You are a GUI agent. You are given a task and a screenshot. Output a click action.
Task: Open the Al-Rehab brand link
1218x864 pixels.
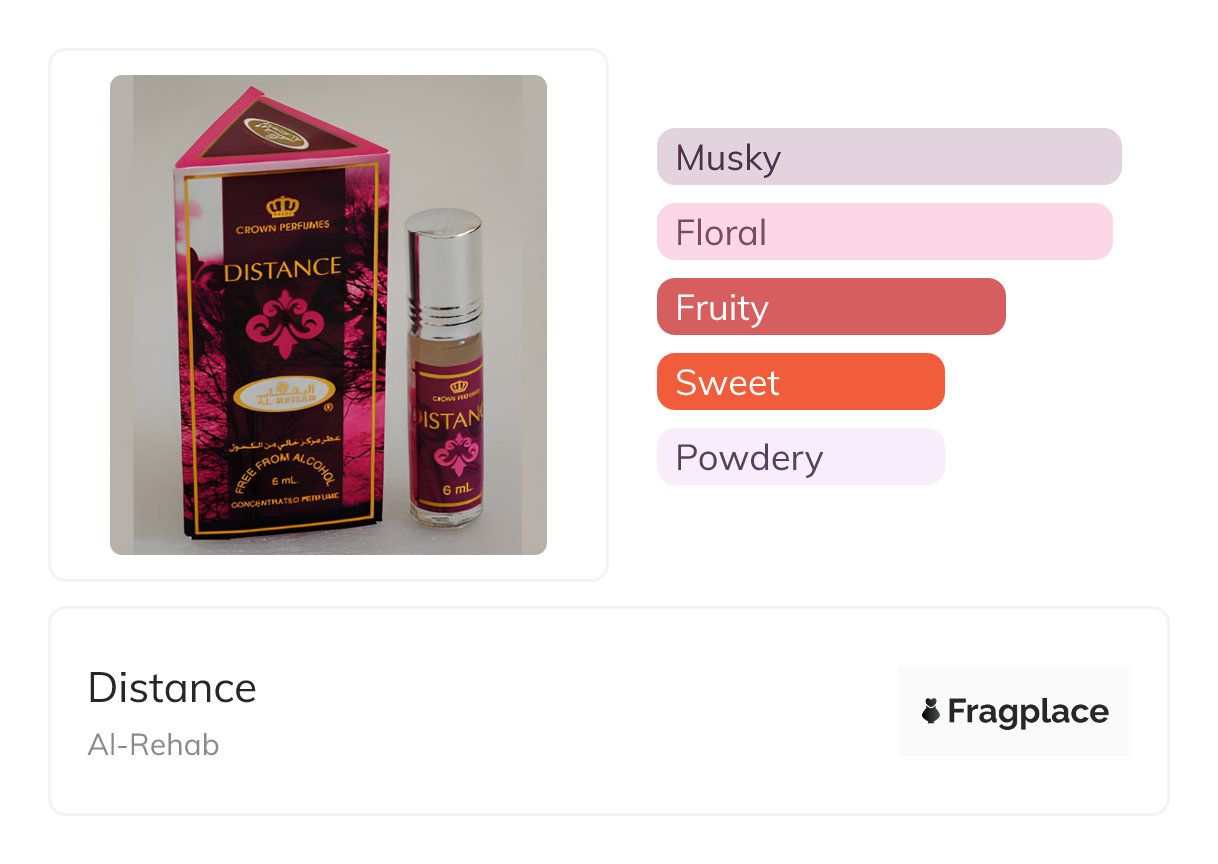pyautogui.click(x=153, y=745)
